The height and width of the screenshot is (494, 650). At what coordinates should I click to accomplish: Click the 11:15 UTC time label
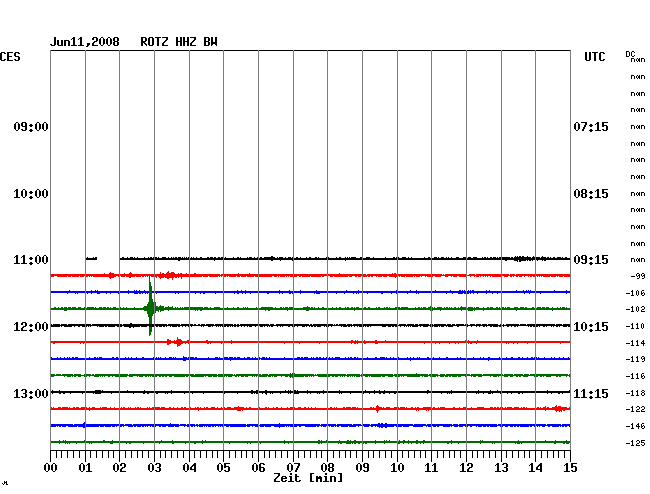[x=591, y=393]
